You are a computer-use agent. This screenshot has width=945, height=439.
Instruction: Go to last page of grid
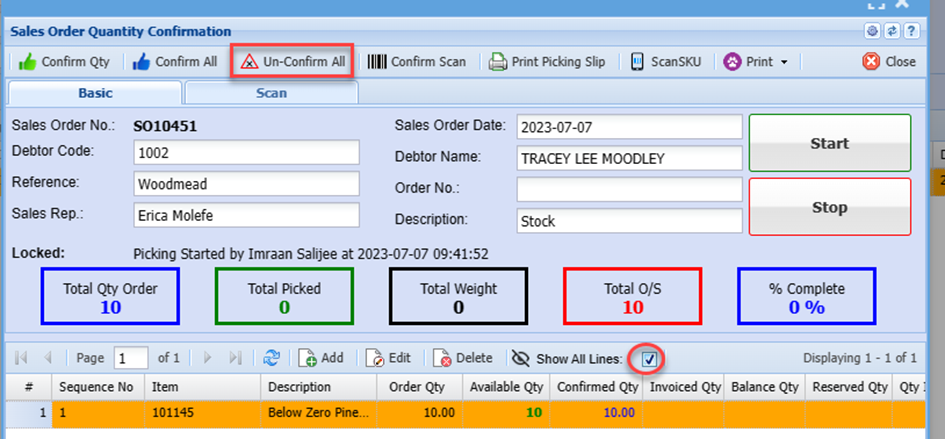tap(236, 358)
